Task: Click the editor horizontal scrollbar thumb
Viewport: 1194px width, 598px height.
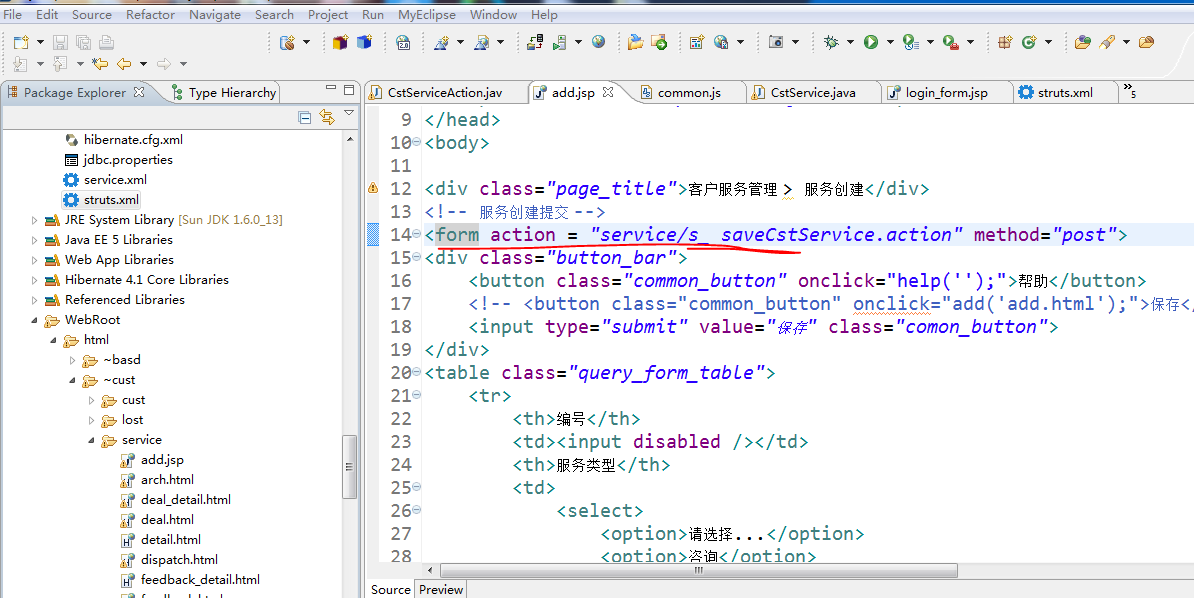Action: click(698, 571)
